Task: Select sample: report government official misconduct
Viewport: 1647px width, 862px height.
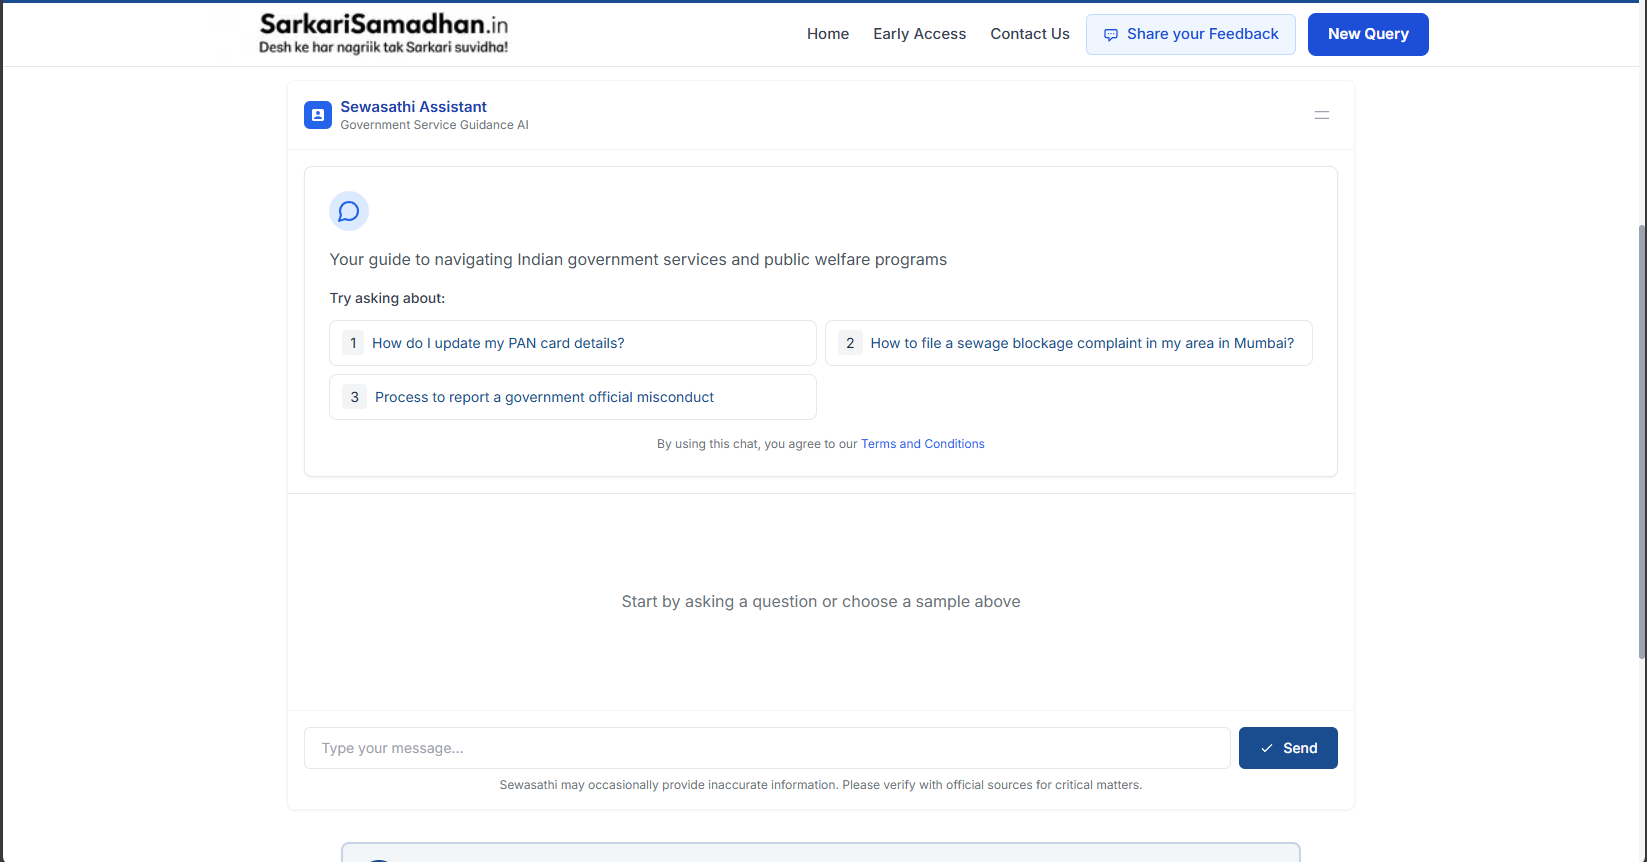Action: [x=573, y=397]
